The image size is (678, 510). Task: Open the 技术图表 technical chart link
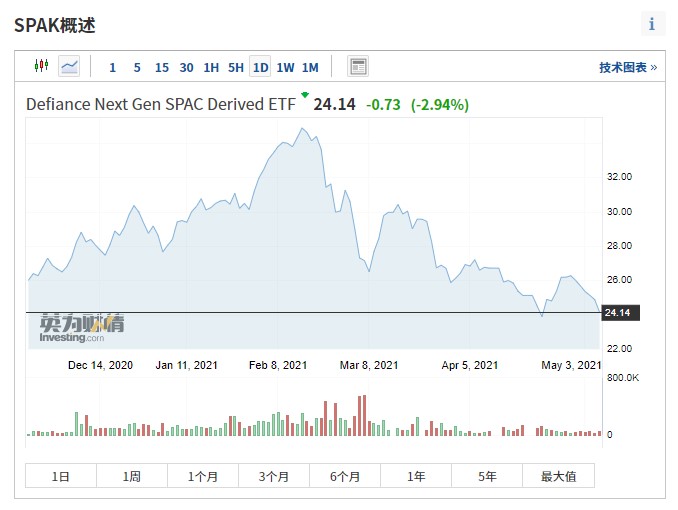coord(628,67)
